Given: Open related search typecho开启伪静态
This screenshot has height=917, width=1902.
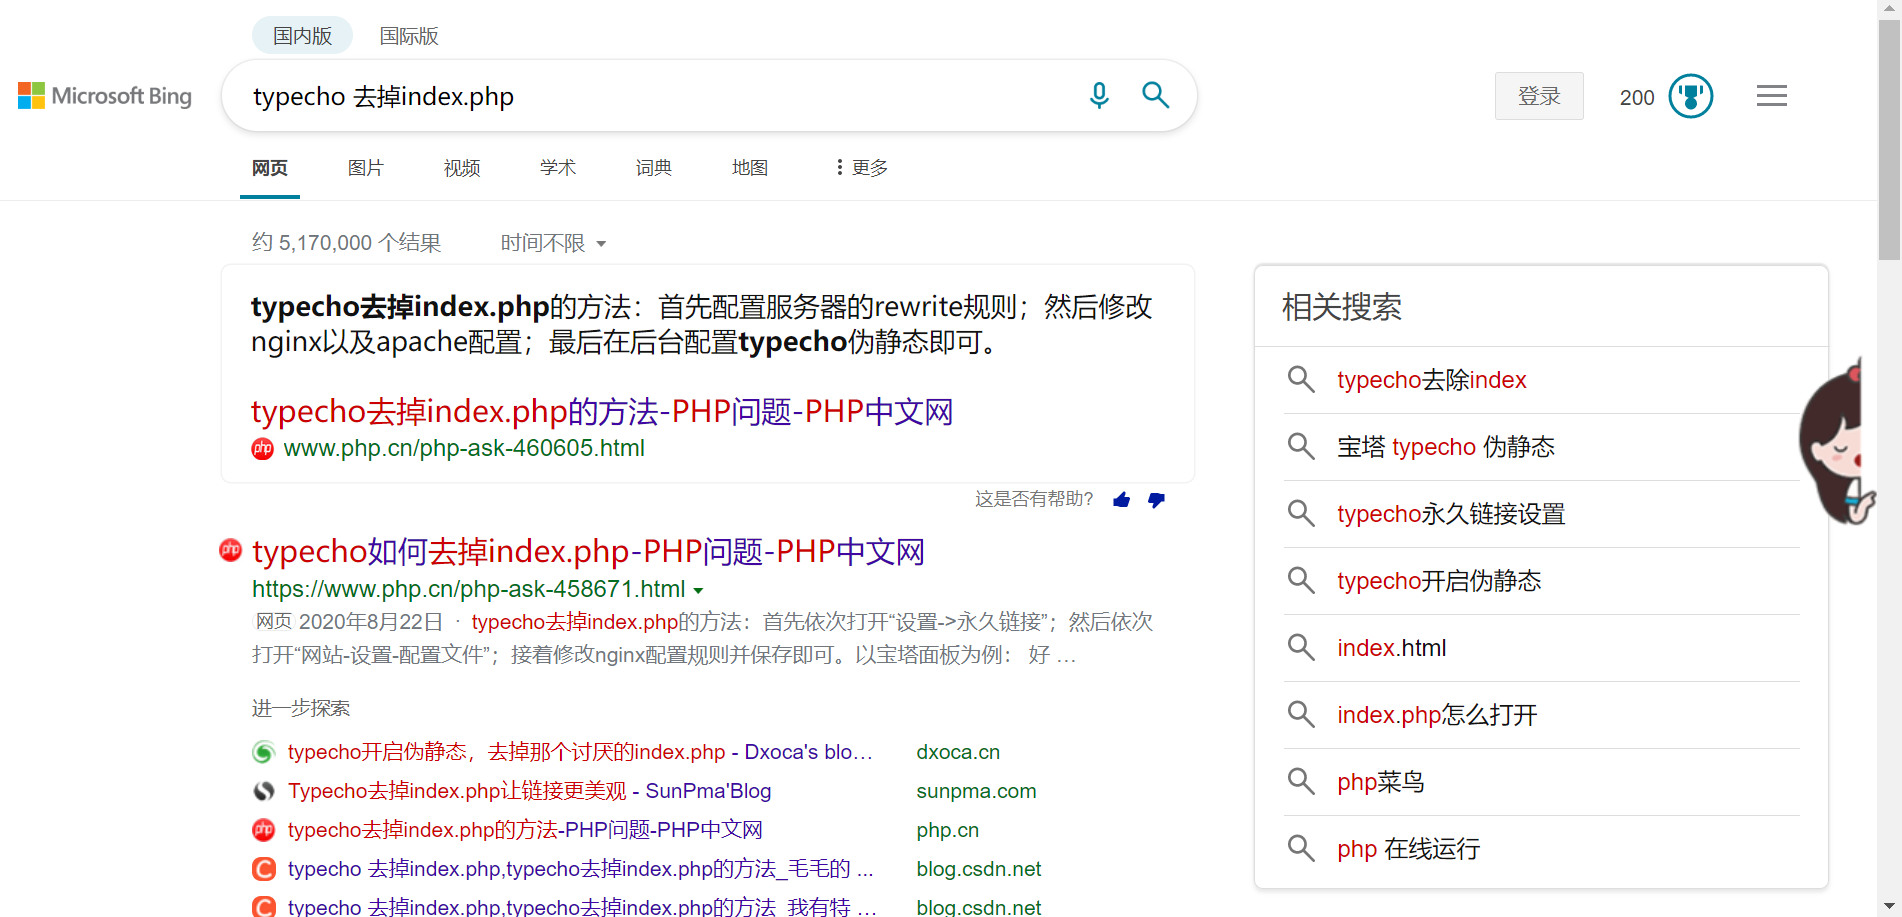Looking at the screenshot, I should tap(1439, 581).
